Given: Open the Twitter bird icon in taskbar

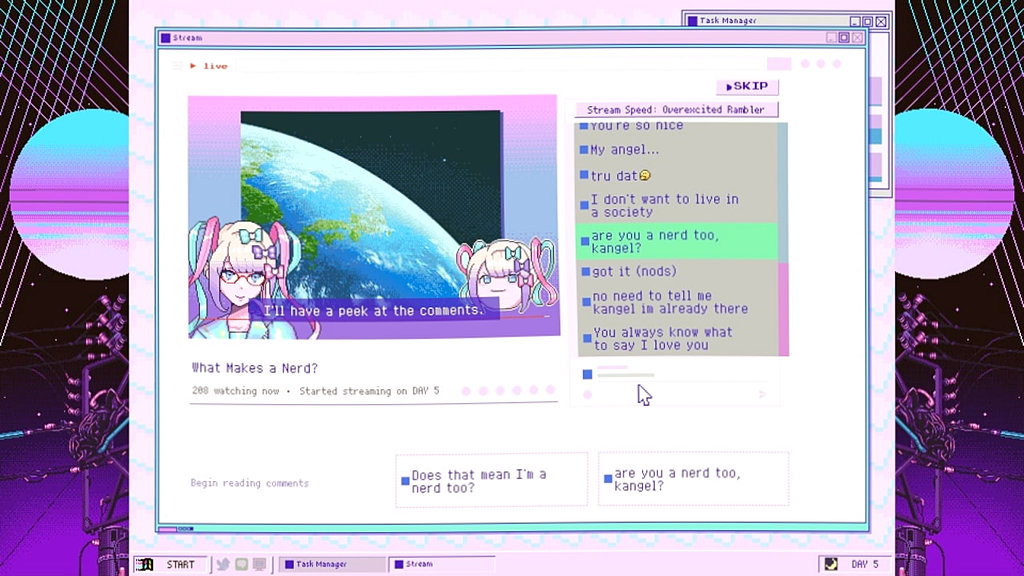Looking at the screenshot, I should click(223, 564).
